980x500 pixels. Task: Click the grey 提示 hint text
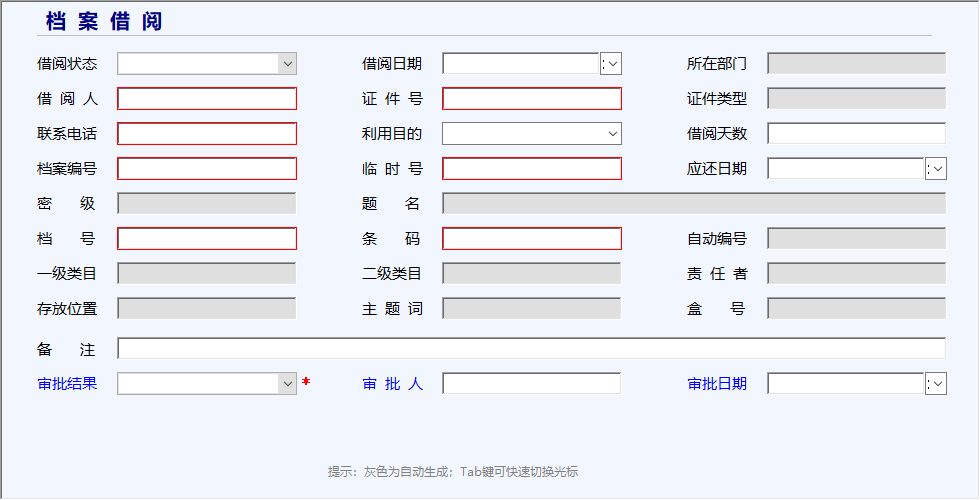[x=453, y=472]
